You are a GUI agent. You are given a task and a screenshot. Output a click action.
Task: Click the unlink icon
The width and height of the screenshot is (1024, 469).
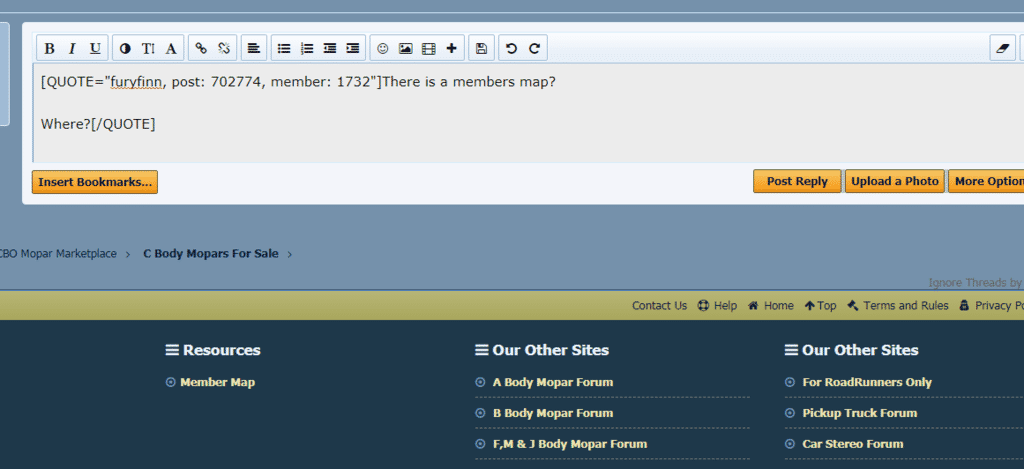[224, 48]
